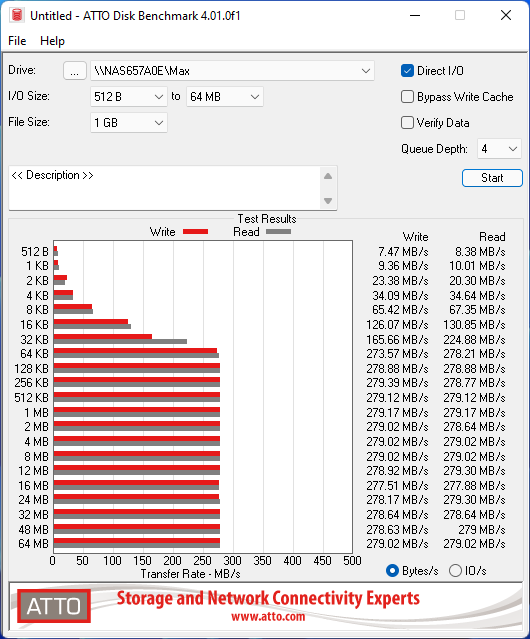Minimize the ATTO Disk Benchmark window
The width and height of the screenshot is (530, 639).
(415, 15)
